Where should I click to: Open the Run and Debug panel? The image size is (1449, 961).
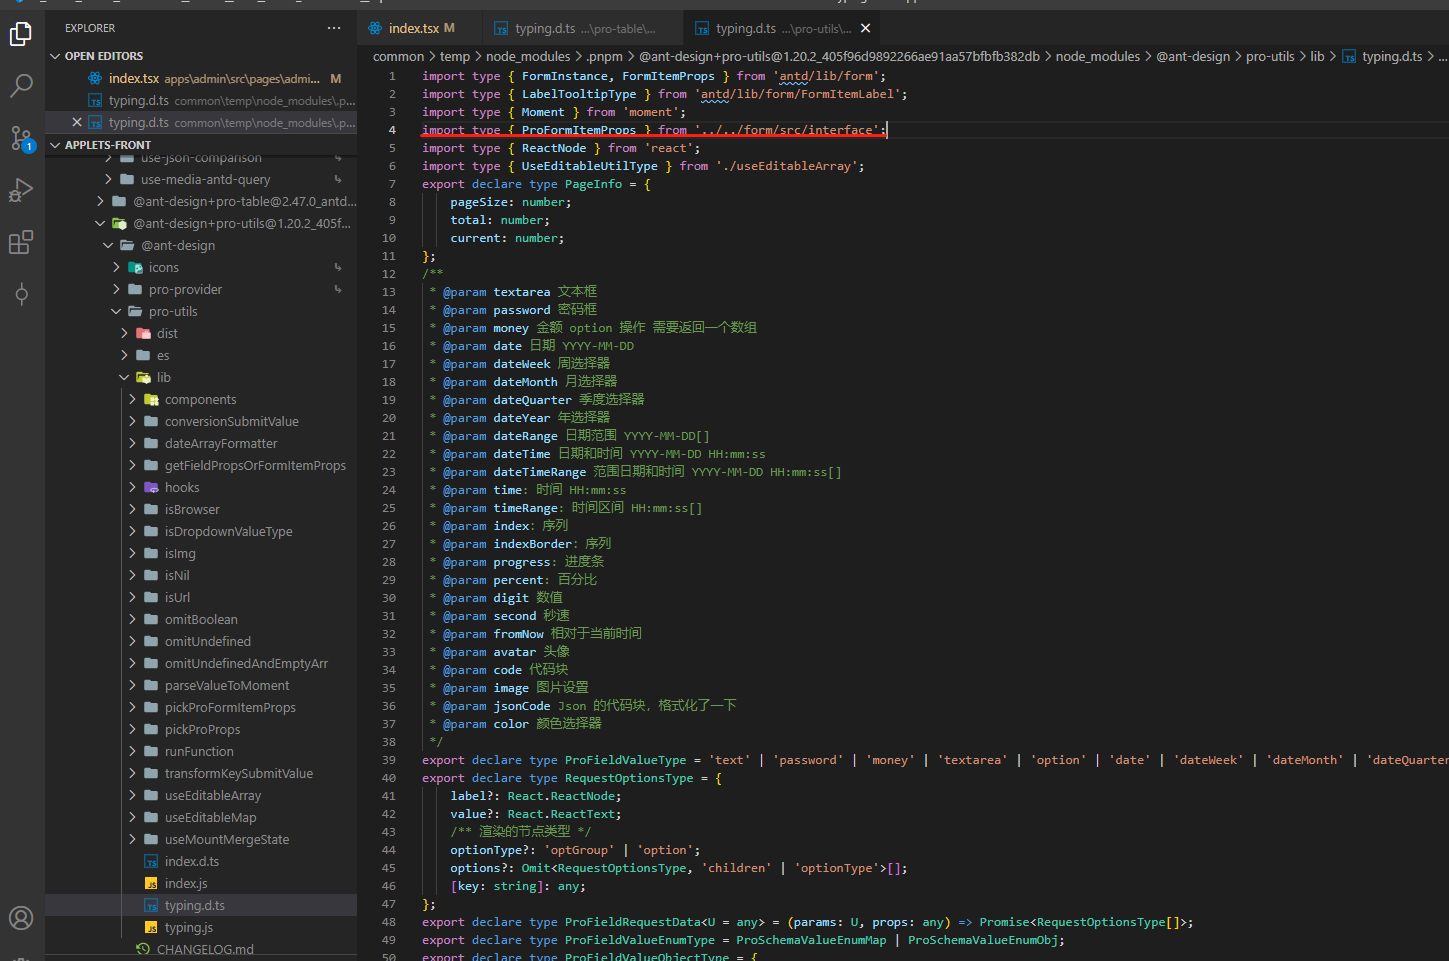(22, 190)
